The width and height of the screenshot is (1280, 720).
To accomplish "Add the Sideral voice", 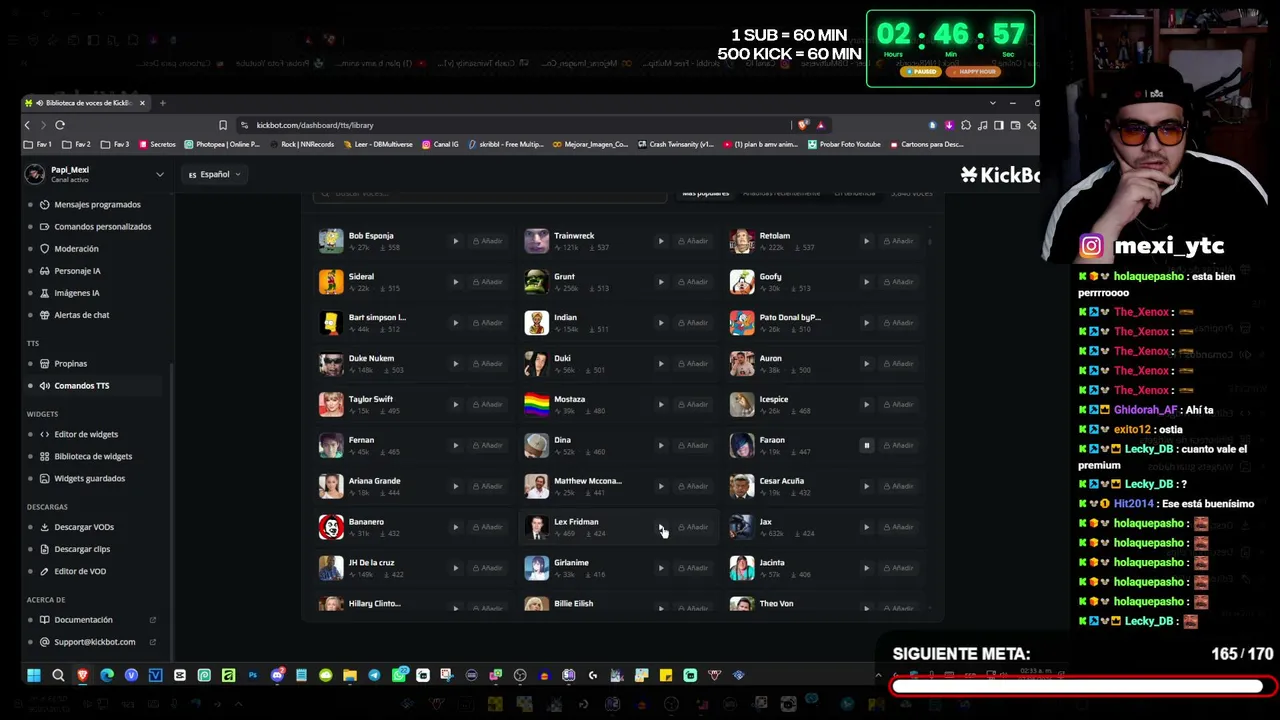I will 488,282.
